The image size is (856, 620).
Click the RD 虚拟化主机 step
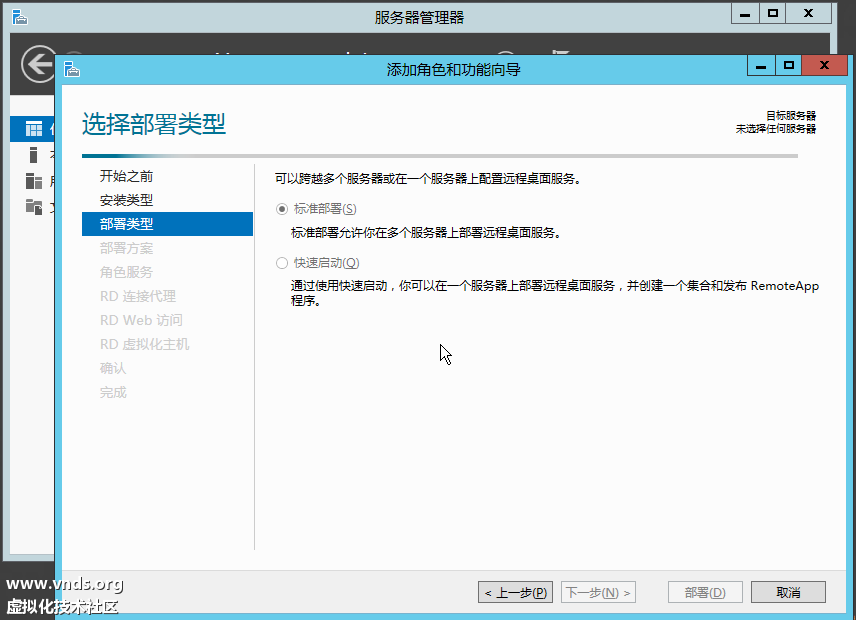point(144,344)
